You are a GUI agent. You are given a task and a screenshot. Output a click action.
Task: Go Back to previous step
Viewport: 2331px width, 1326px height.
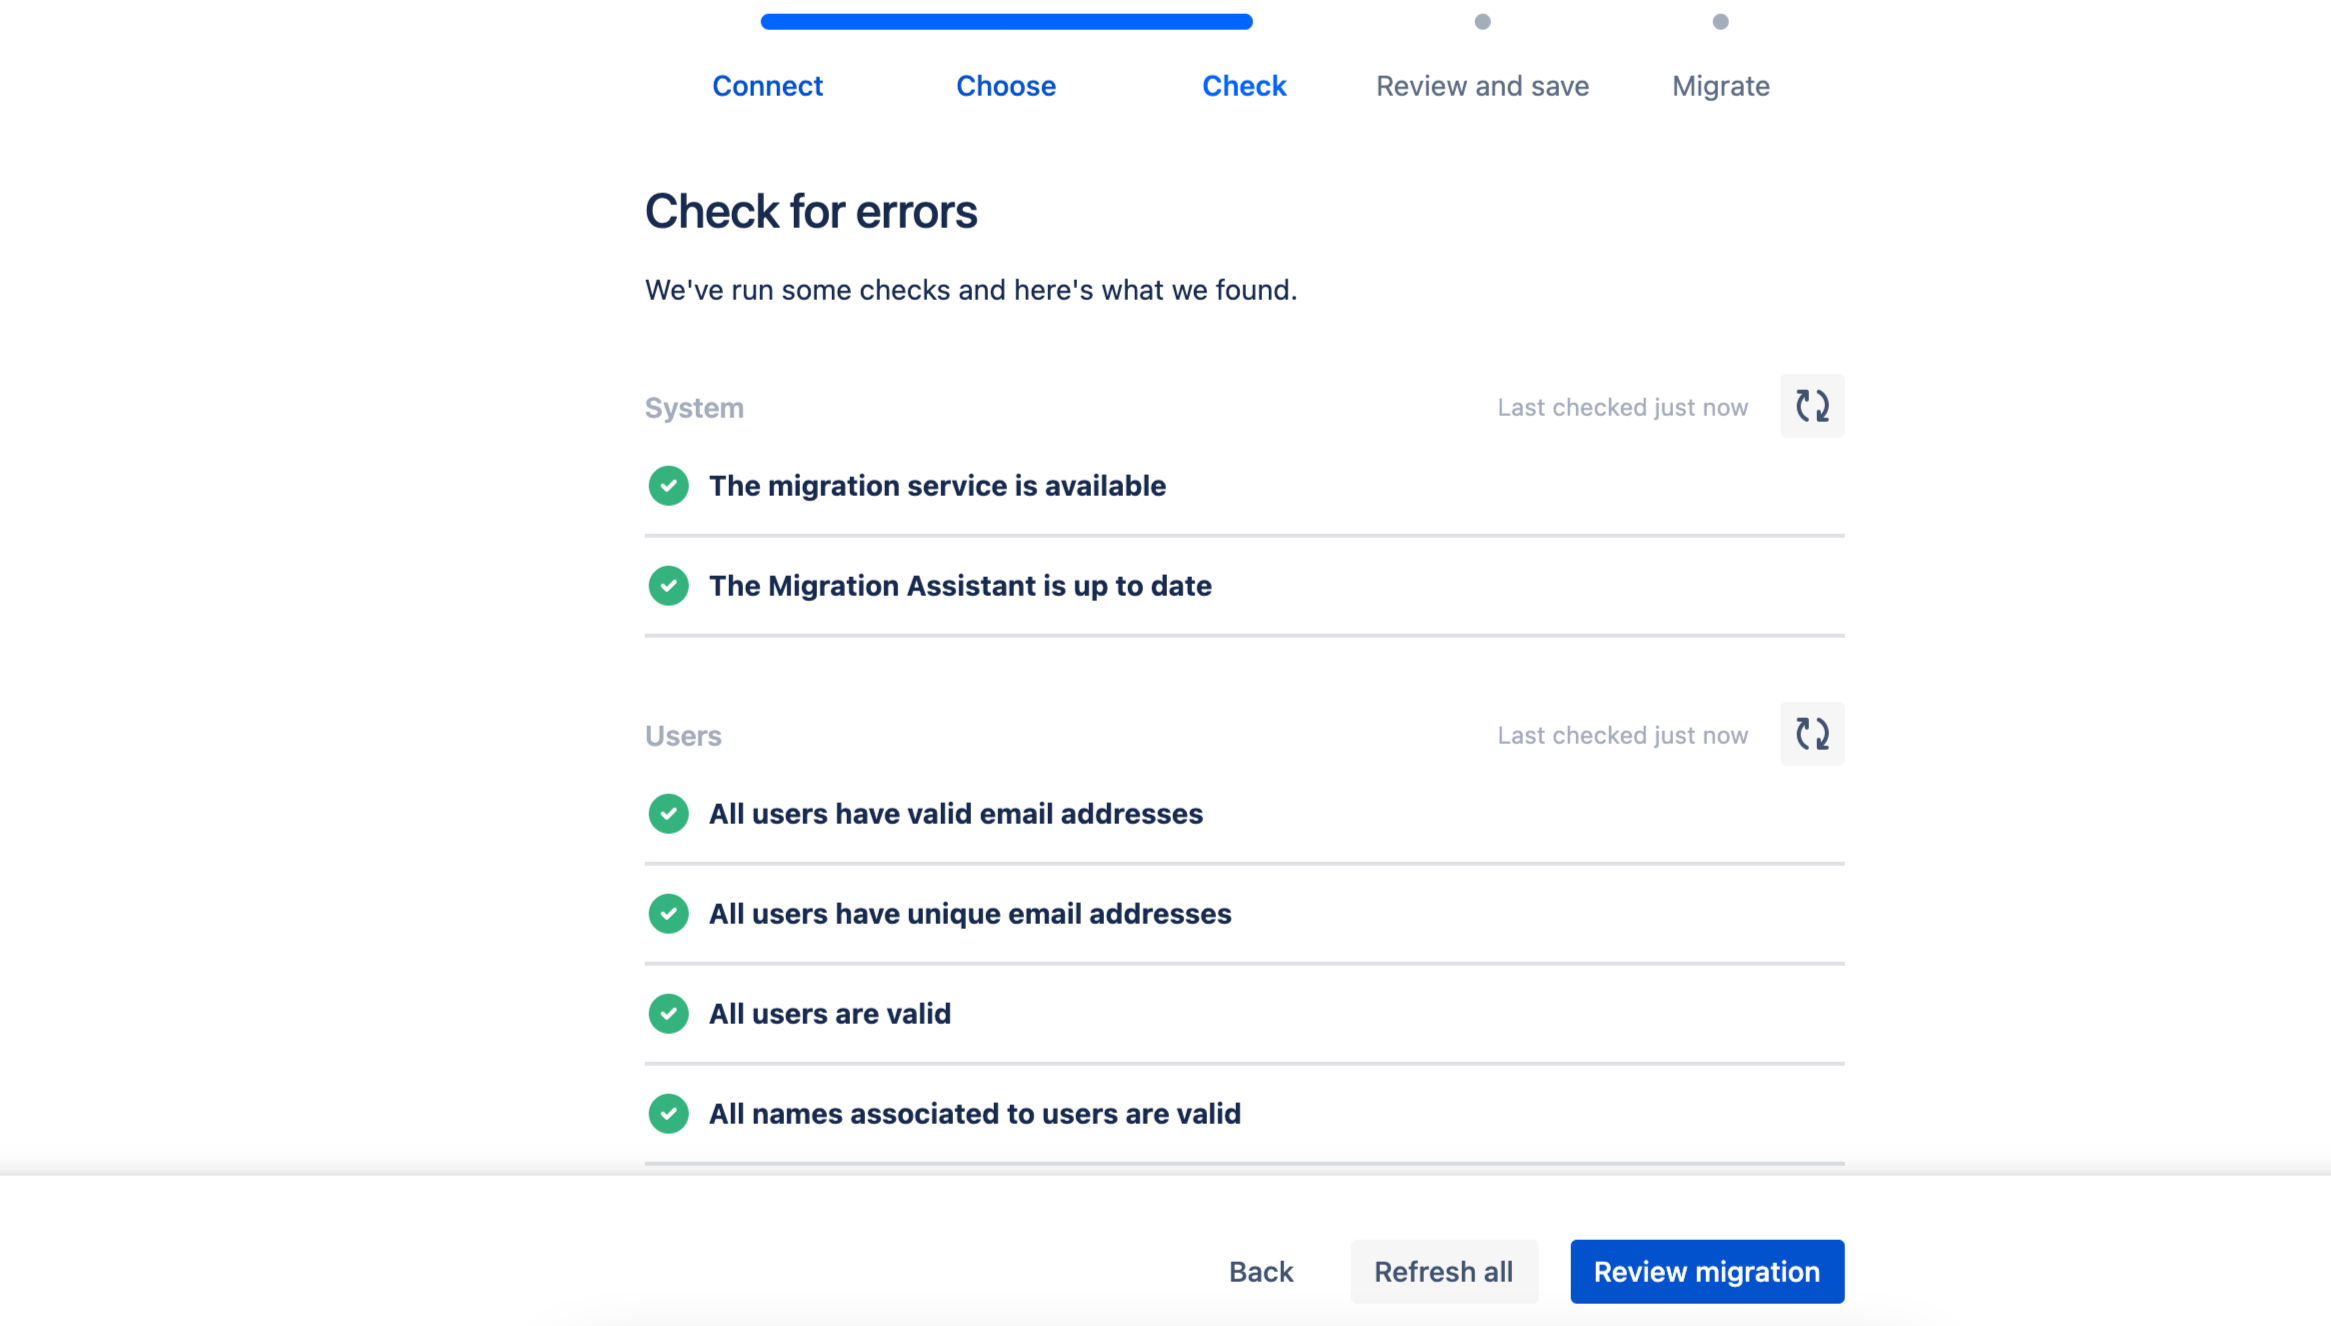pos(1260,1272)
